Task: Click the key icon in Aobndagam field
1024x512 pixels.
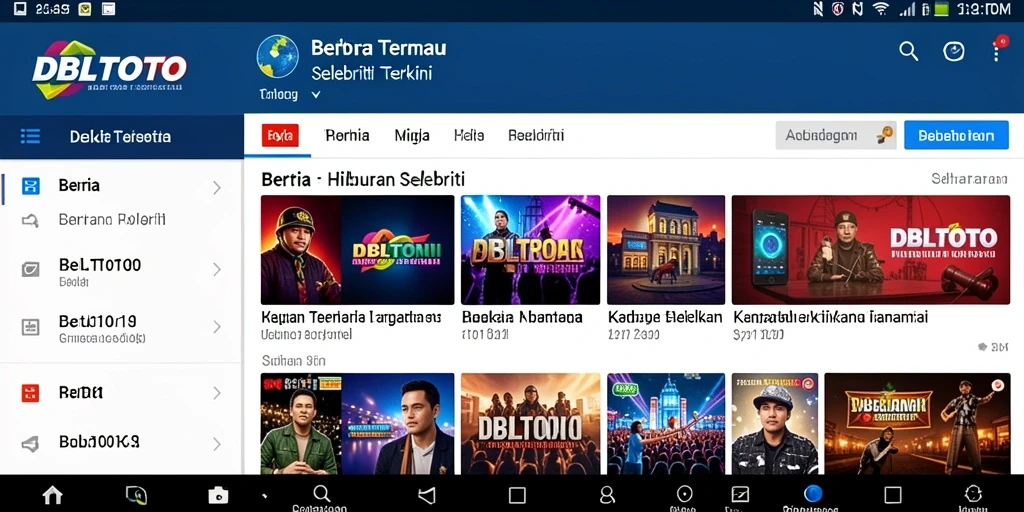Action: [x=884, y=135]
